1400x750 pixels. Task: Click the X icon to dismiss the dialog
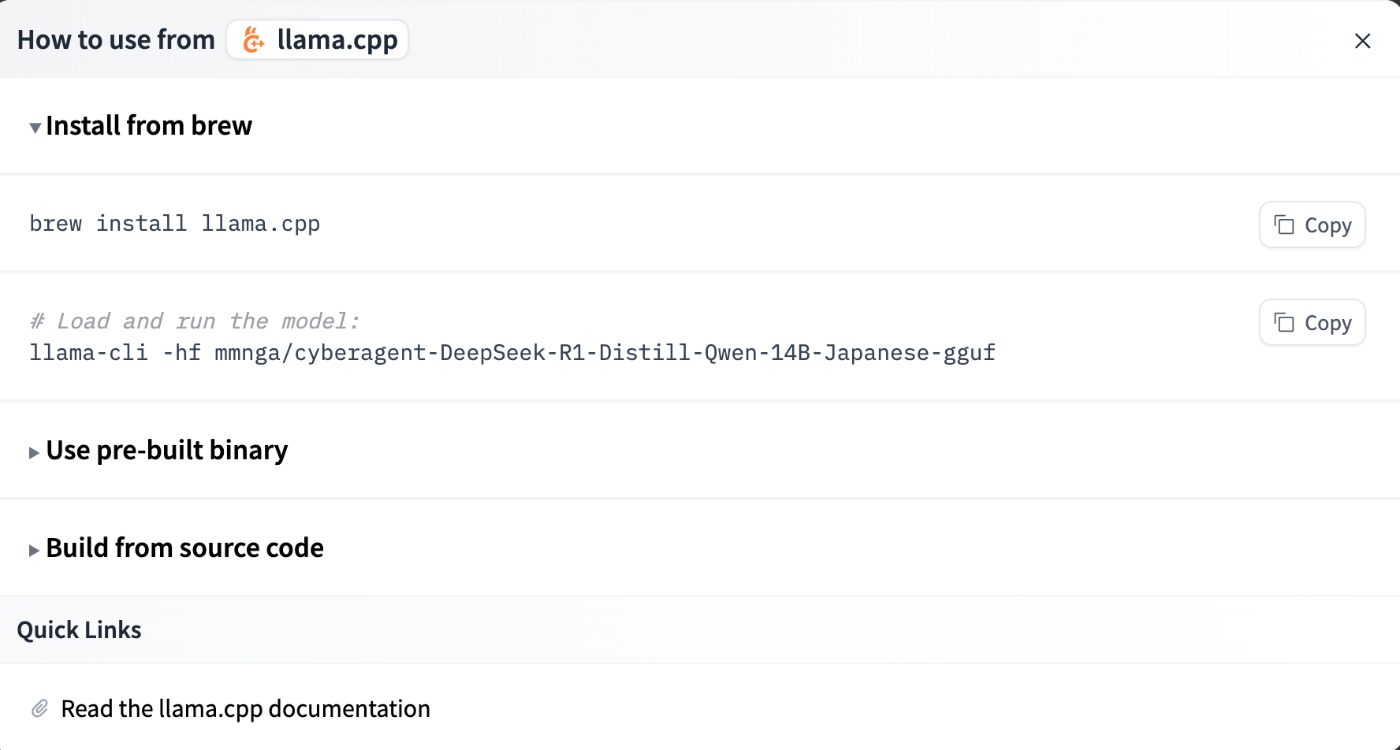coord(1363,40)
